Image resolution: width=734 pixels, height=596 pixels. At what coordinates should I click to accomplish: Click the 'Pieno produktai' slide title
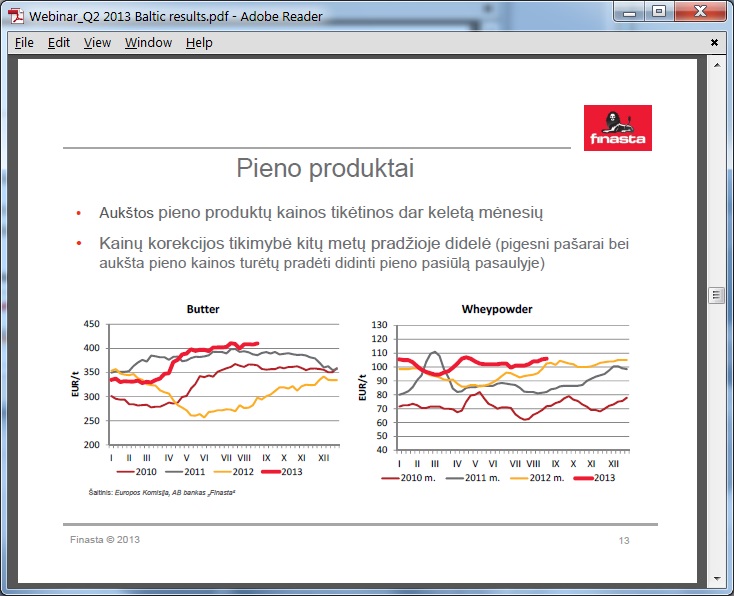click(325, 168)
